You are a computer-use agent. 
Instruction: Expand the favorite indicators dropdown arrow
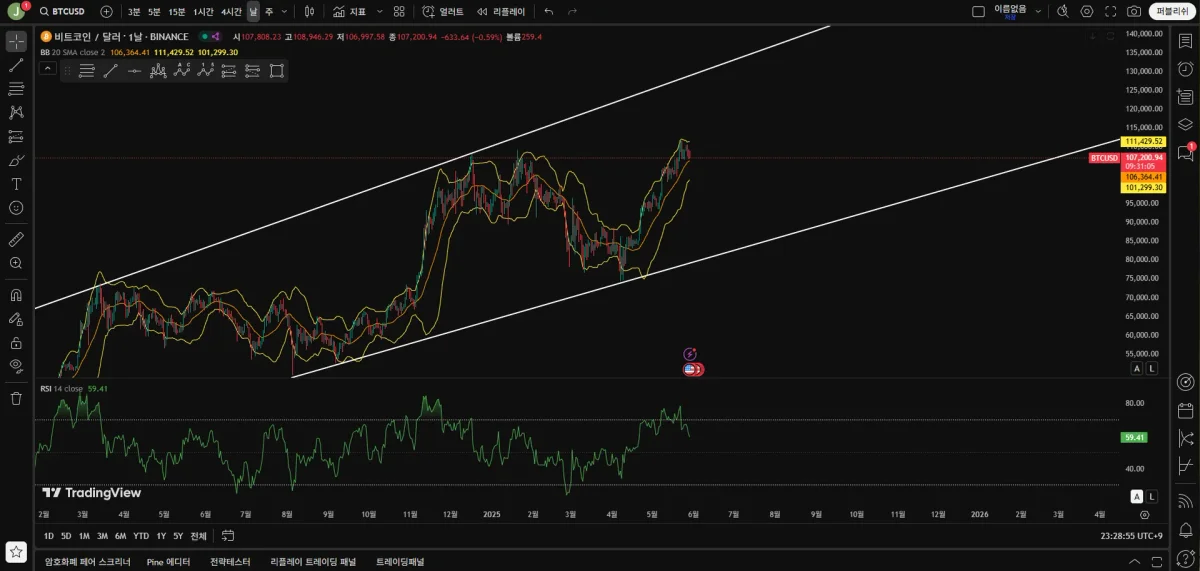(x=379, y=11)
